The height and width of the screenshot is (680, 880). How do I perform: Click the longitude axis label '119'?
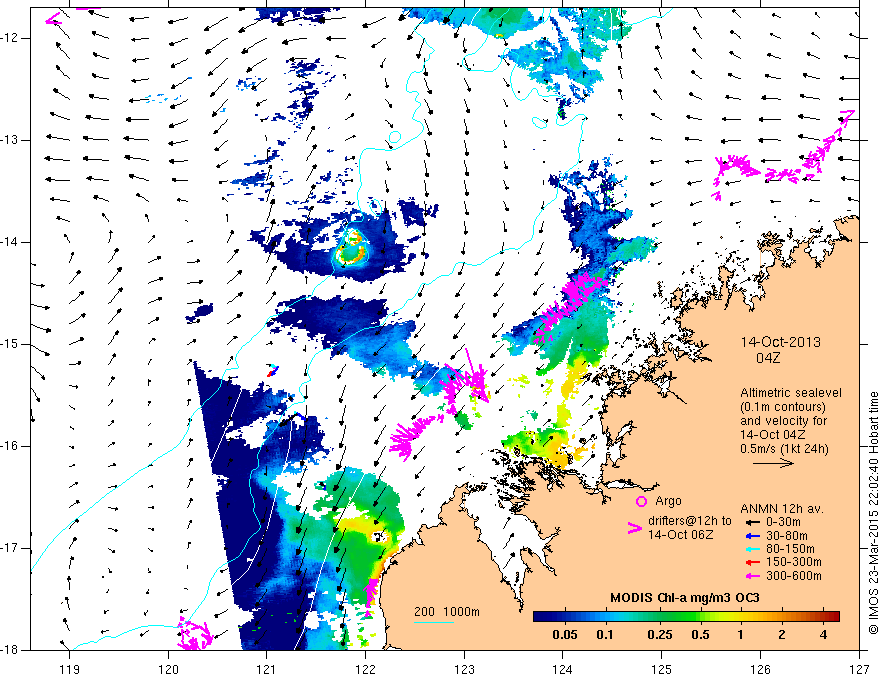(x=69, y=669)
